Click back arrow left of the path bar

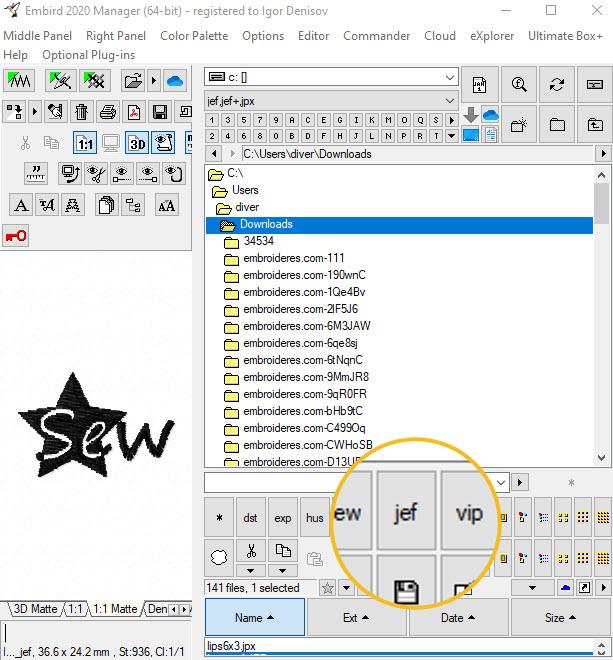click(214, 154)
